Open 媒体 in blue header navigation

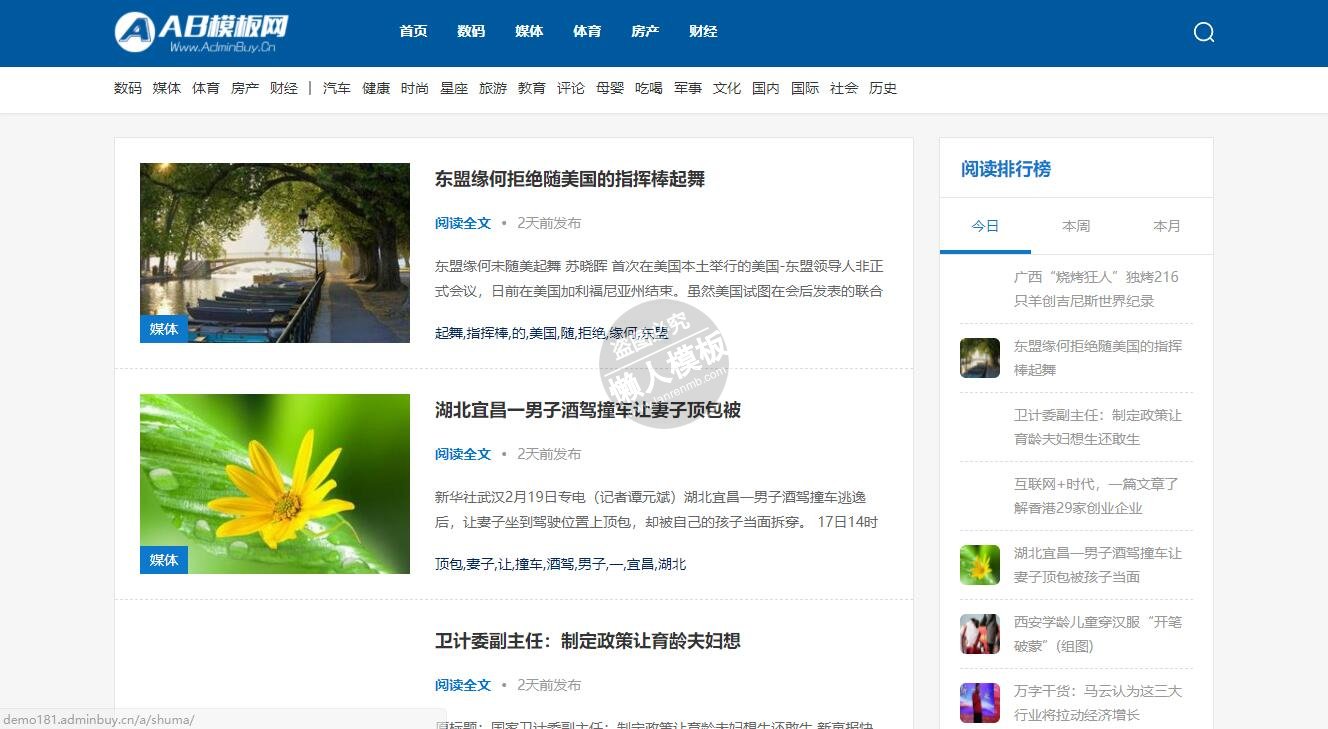click(529, 31)
